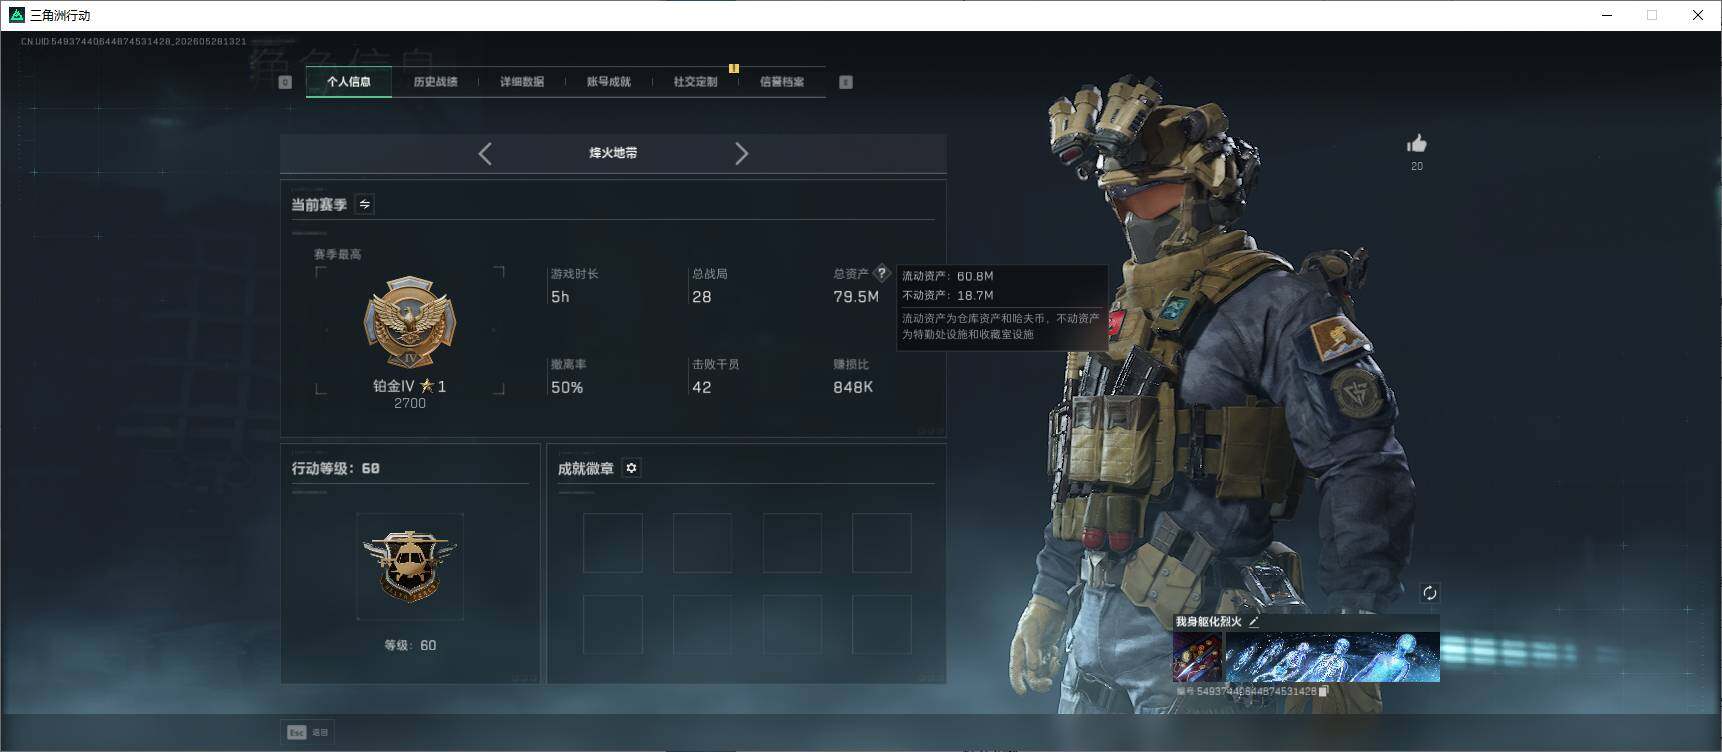The height and width of the screenshot is (752, 1722).
Task: Click the 总战局 value 28
Action: [702, 297]
